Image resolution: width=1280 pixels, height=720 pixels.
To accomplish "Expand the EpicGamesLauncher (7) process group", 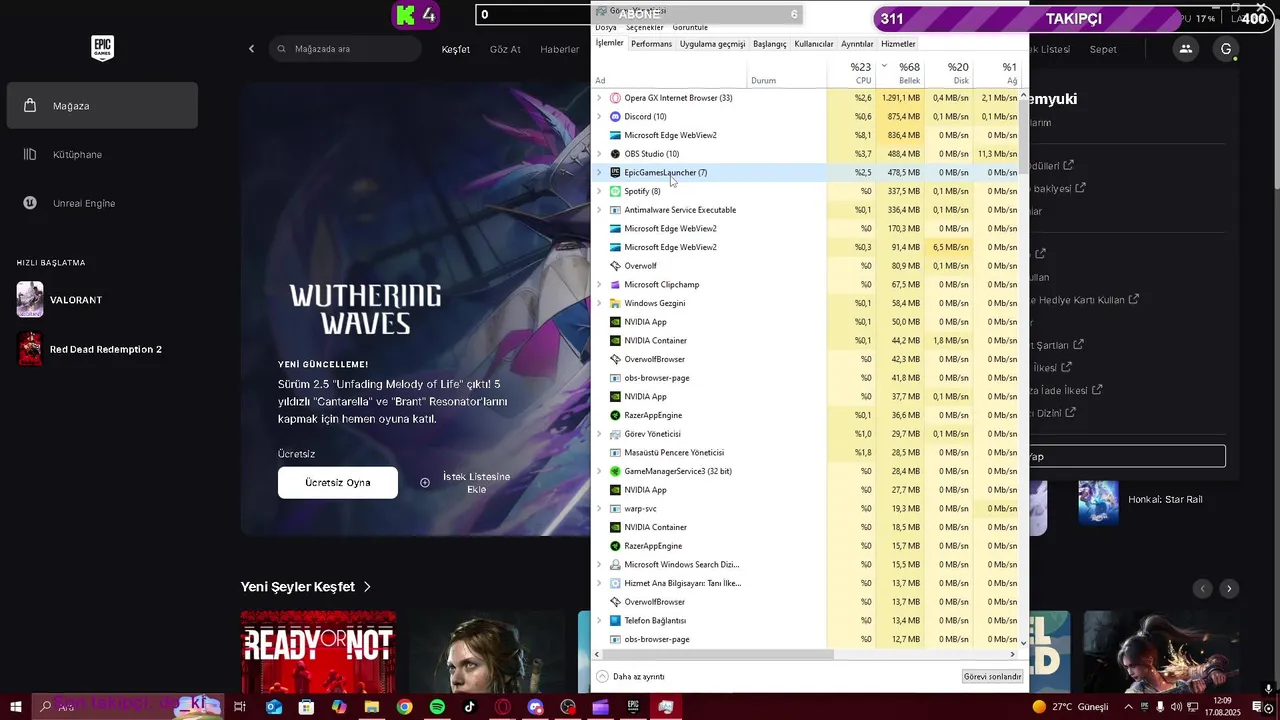I will [599, 173].
